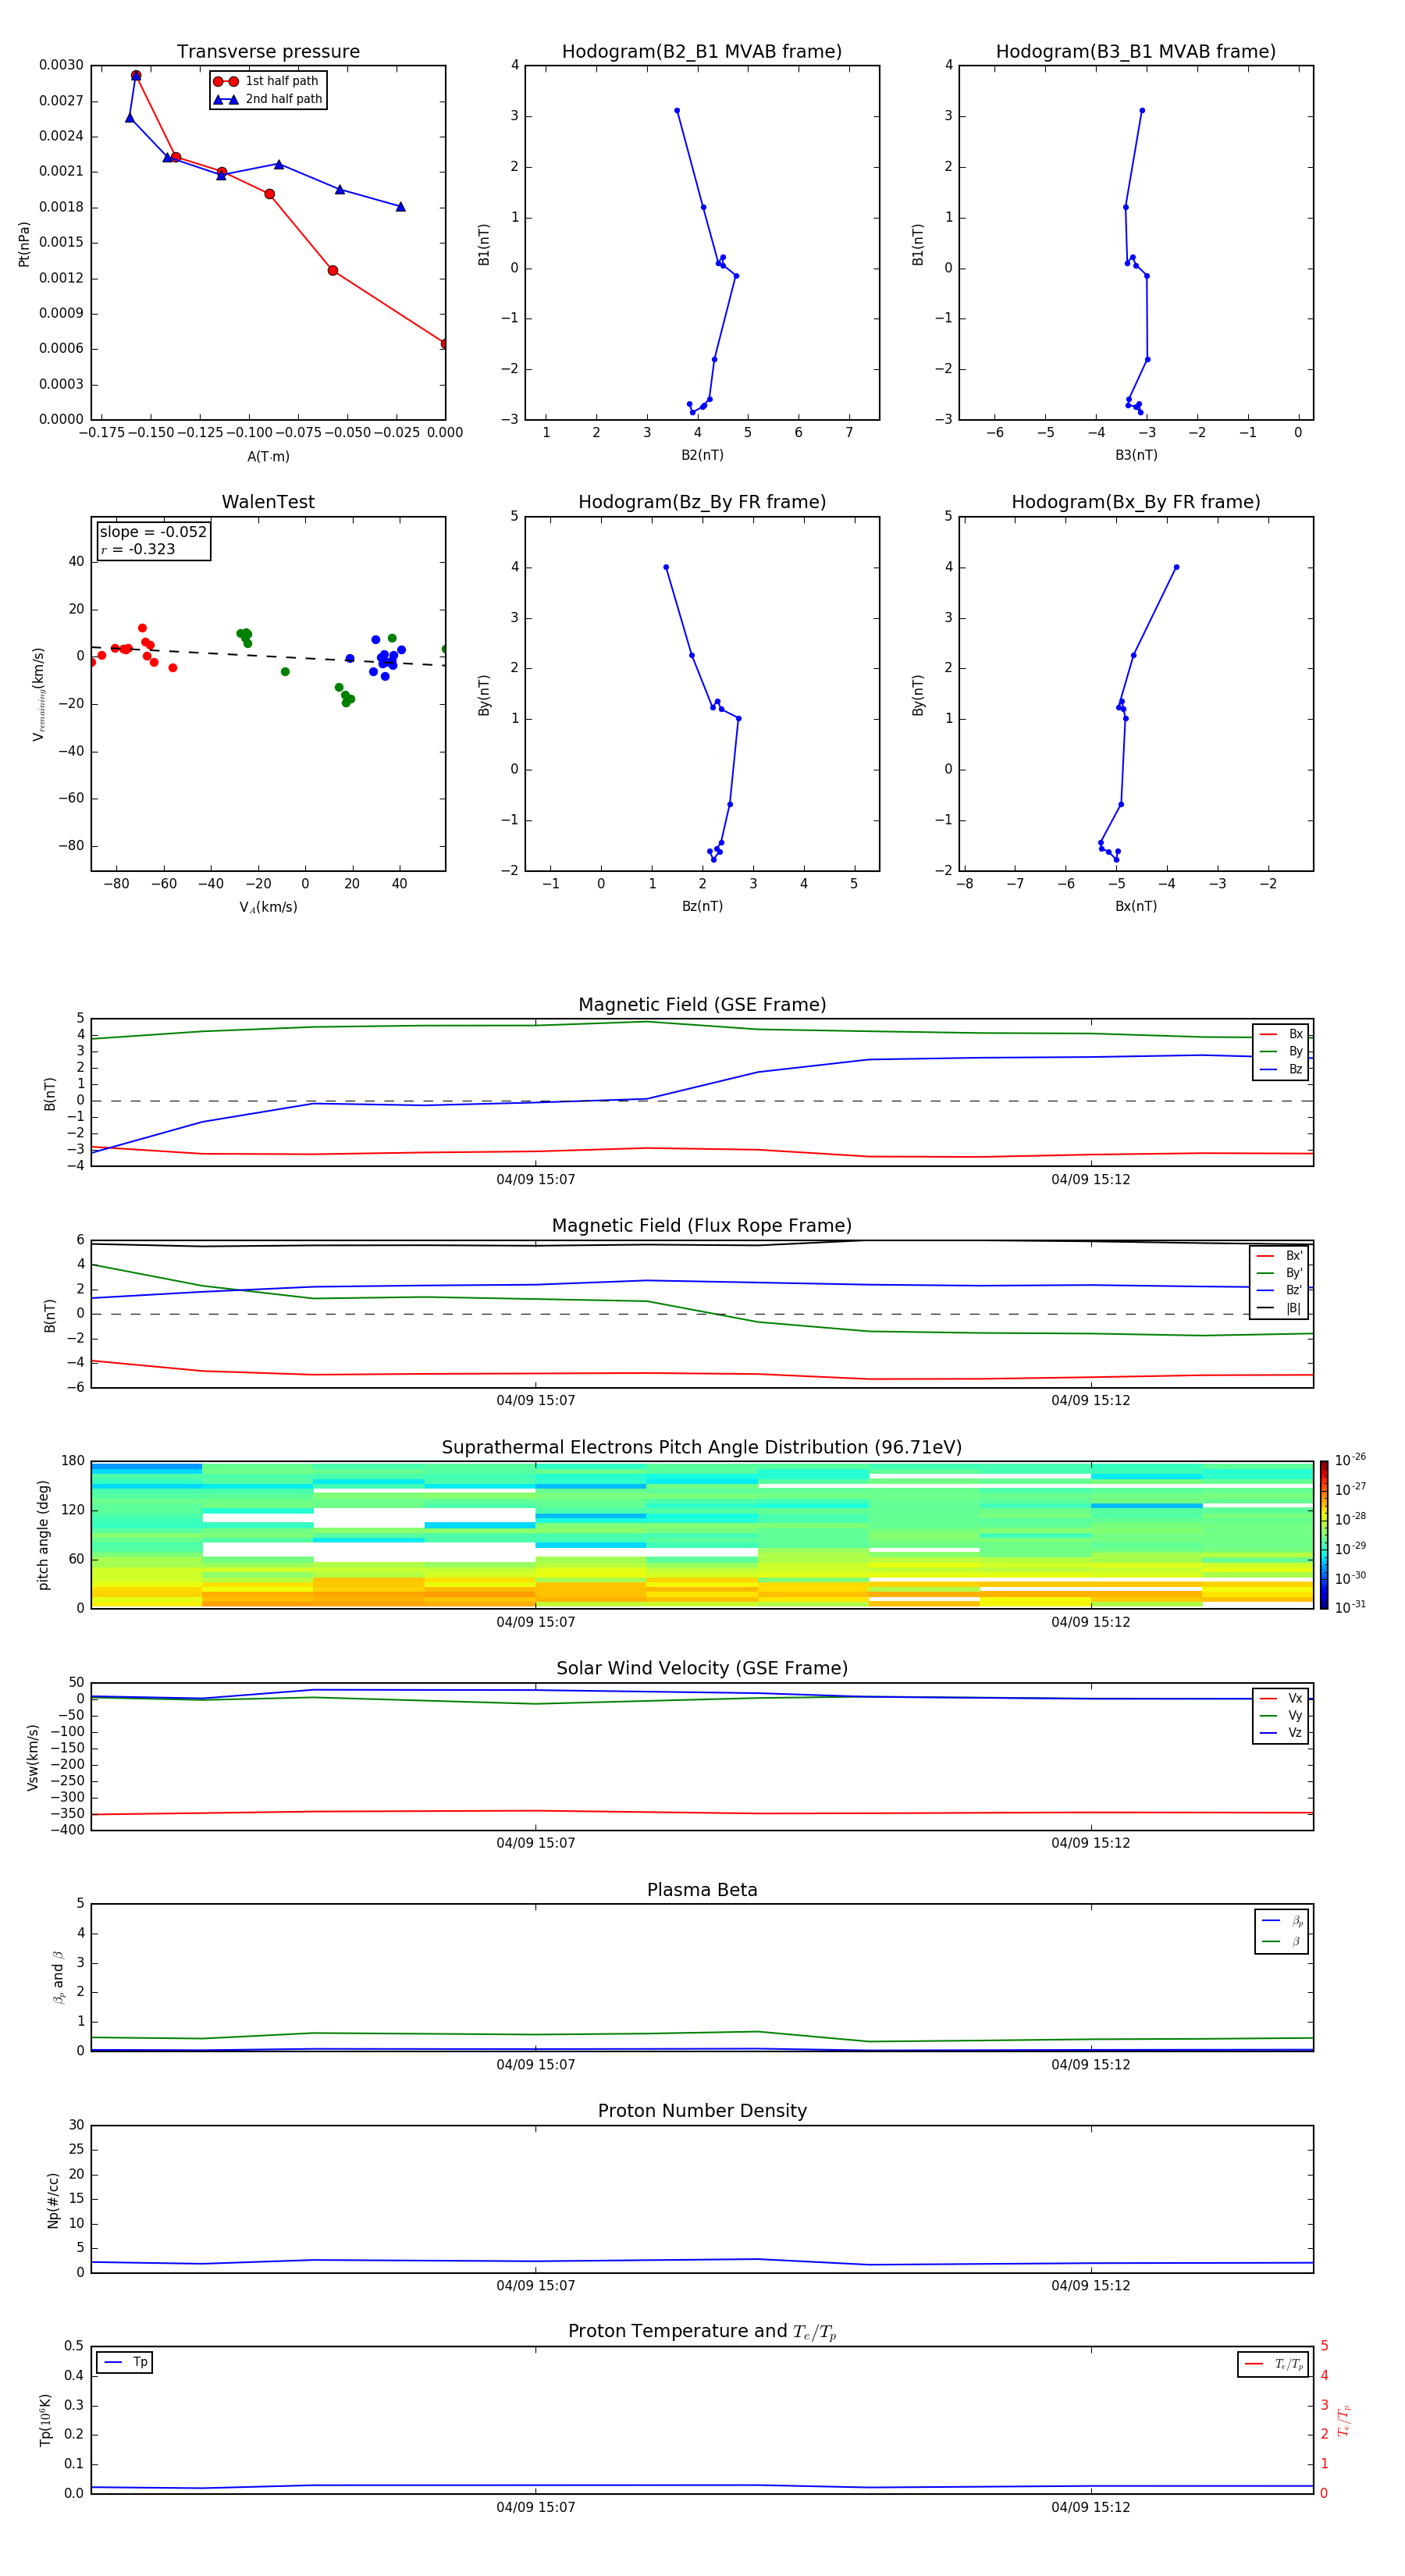Click '04/09 15:07' tick under Plasma Beta plot
Image resolution: width=1405 pixels, height=2576 pixels.
[x=536, y=2065]
